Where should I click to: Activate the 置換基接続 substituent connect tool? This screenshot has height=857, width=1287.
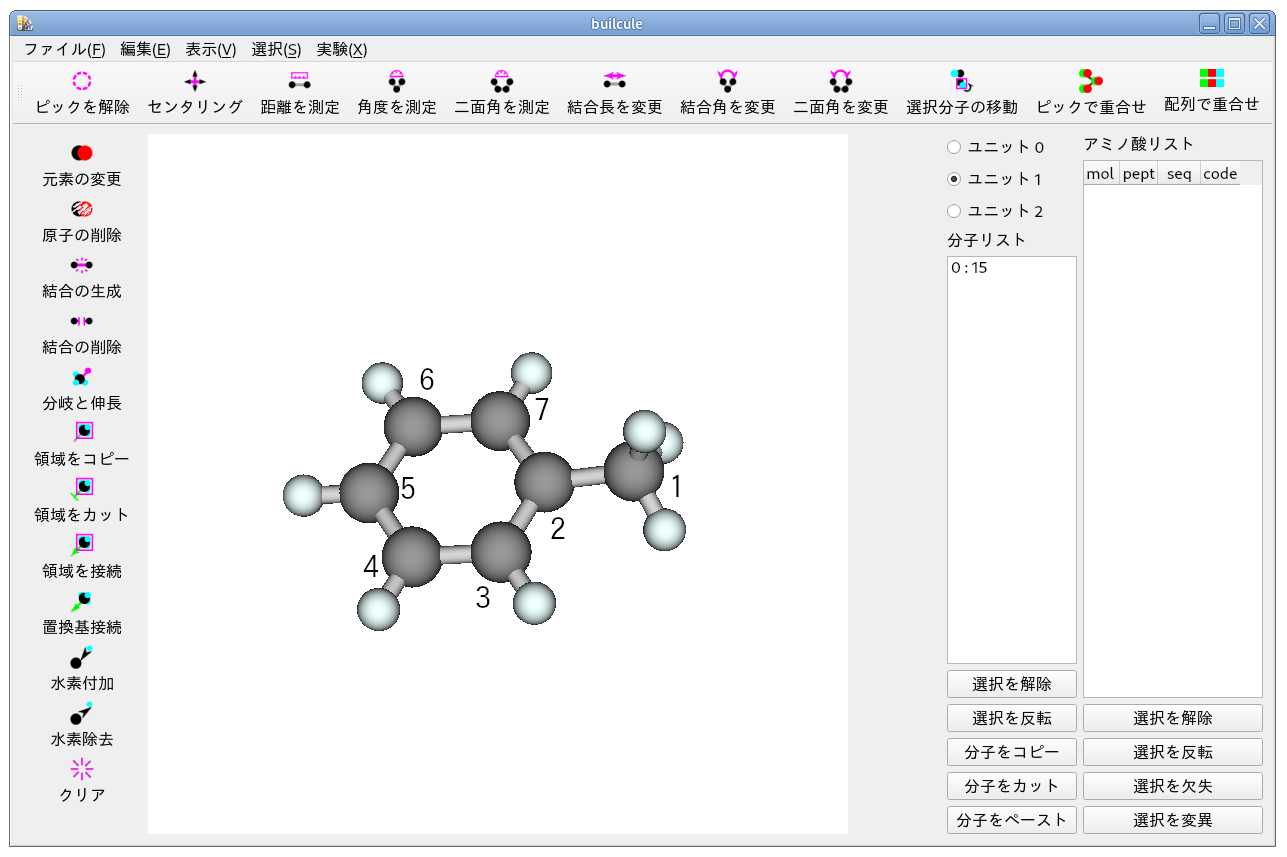[82, 601]
